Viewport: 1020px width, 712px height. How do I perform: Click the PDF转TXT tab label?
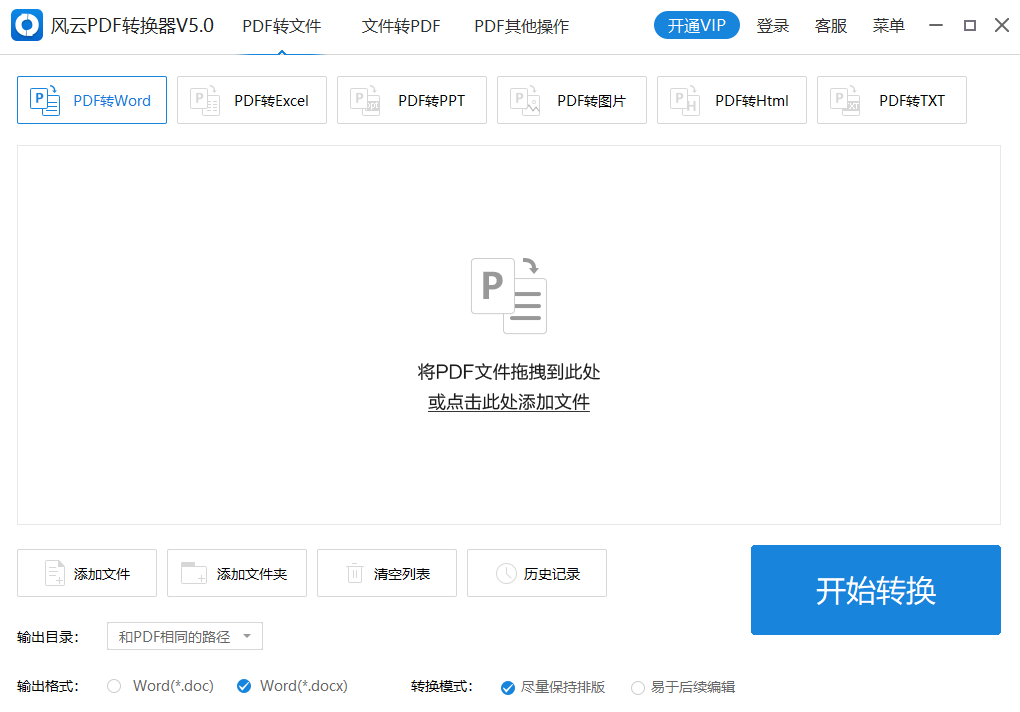(x=911, y=101)
